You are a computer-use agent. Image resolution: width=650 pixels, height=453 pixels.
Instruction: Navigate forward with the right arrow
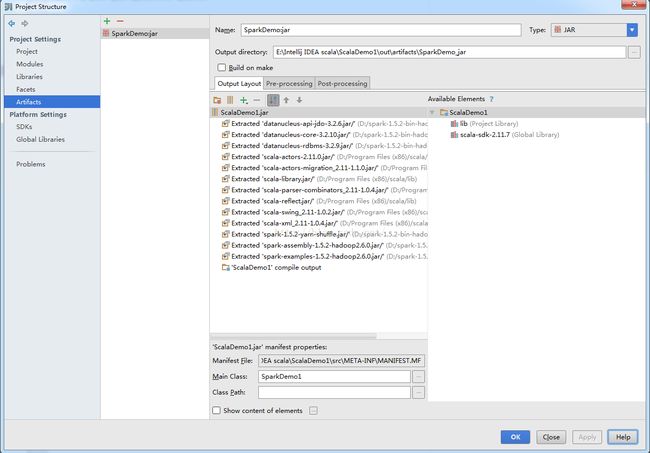click(x=25, y=24)
